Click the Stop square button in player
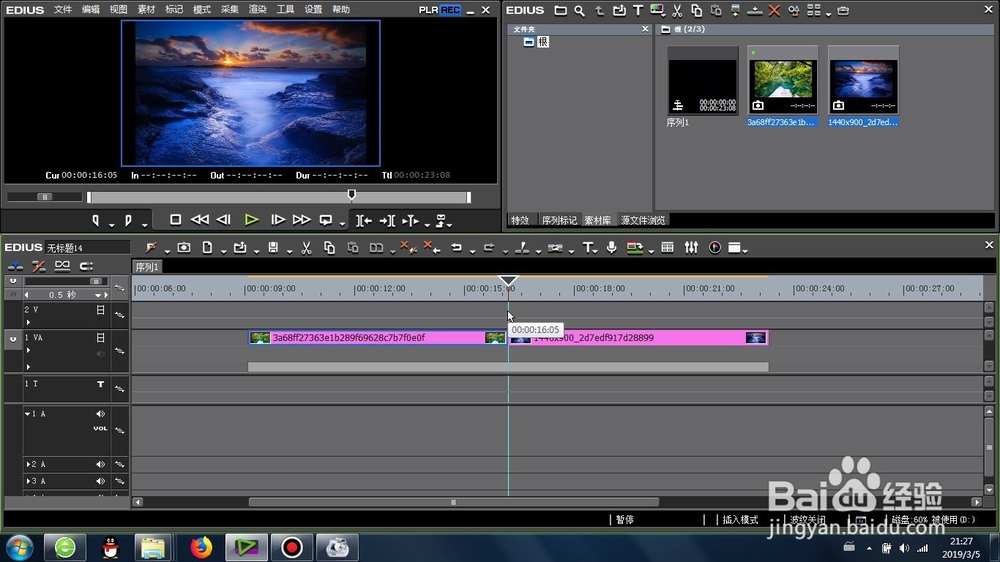 point(175,220)
